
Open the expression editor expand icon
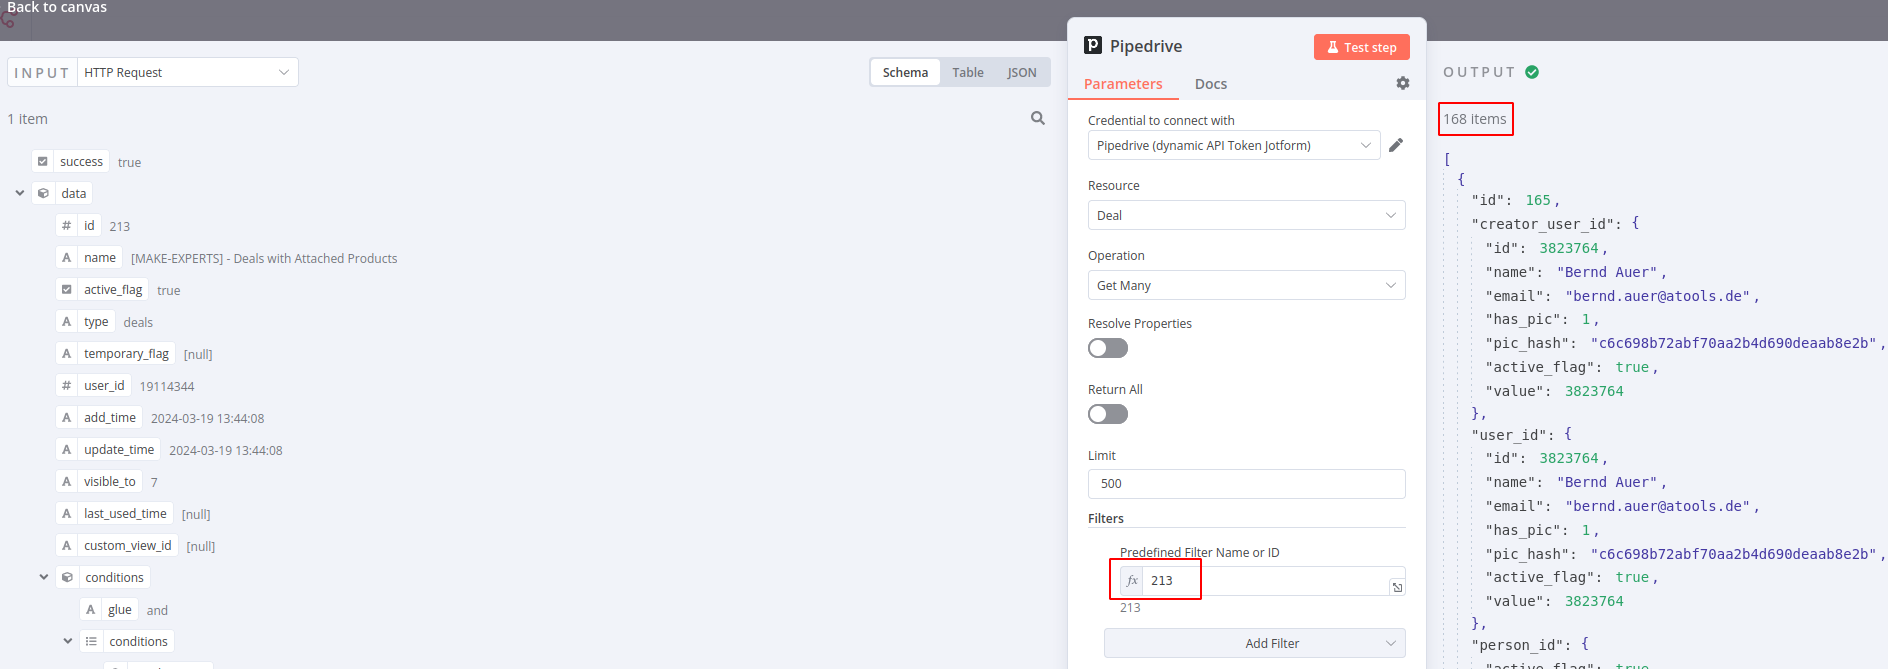[x=1397, y=587]
